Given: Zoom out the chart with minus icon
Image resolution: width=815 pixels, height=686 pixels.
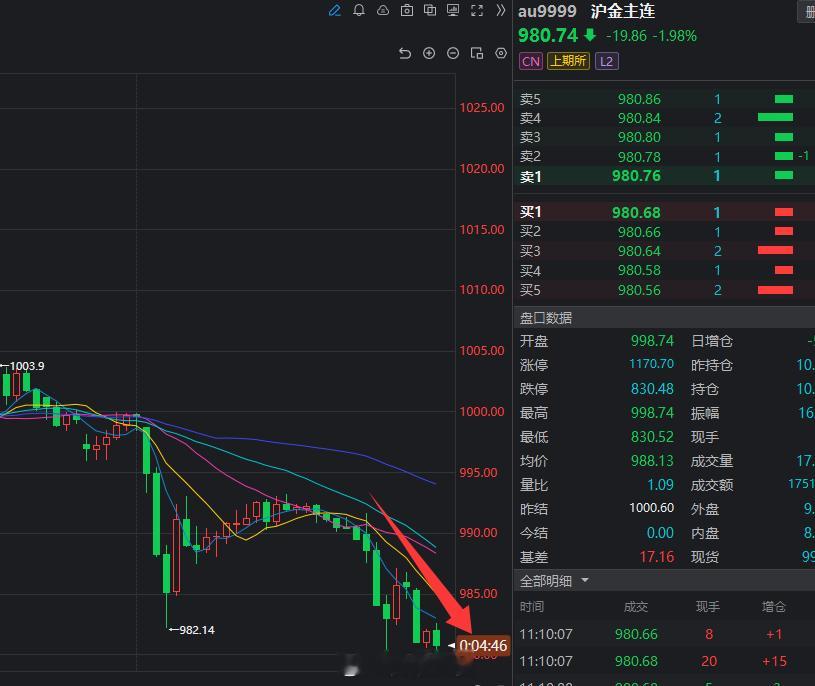Looking at the screenshot, I should (453, 53).
